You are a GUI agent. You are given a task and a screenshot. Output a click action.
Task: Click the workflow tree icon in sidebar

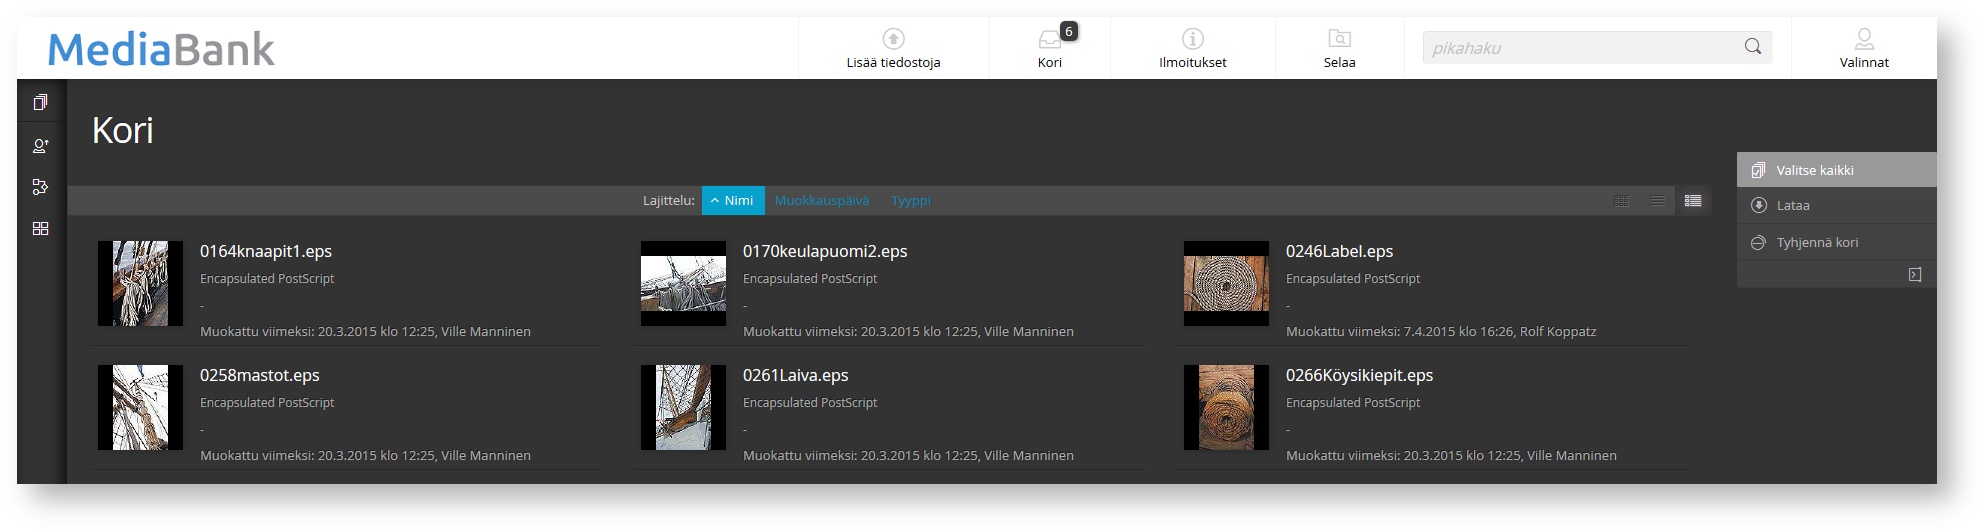point(41,187)
